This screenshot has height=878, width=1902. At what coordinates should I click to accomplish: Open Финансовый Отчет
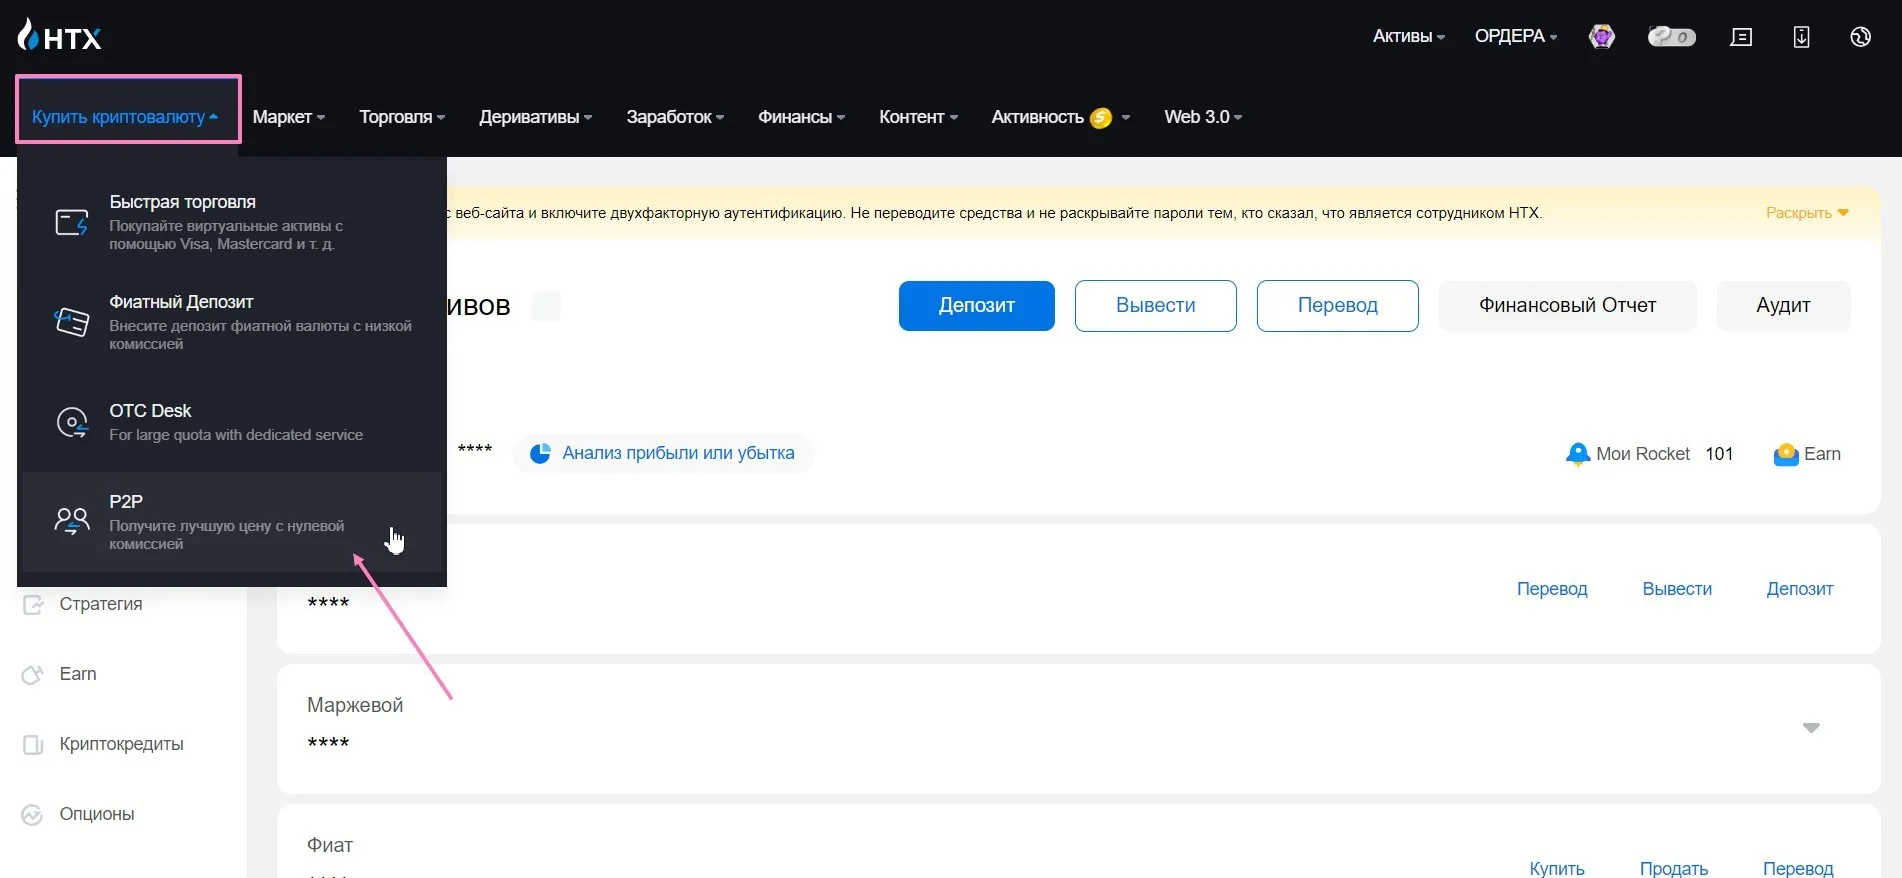[x=1568, y=306]
